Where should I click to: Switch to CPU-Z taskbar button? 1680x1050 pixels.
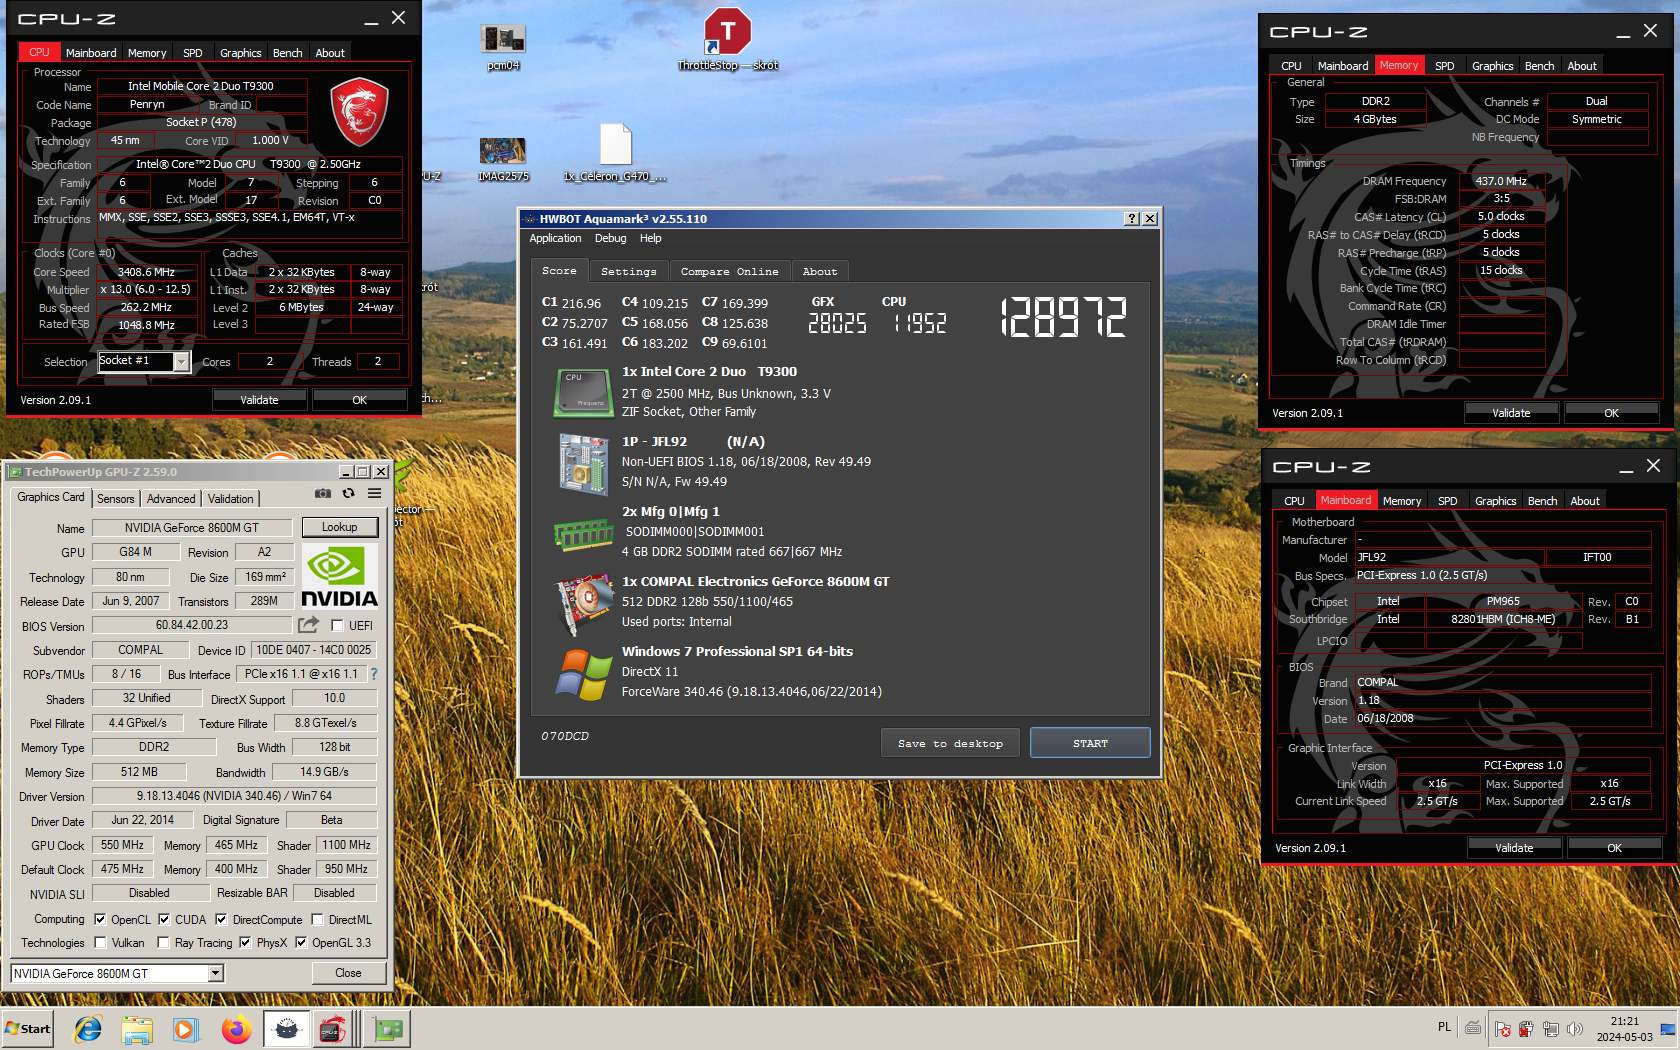click(x=334, y=1029)
